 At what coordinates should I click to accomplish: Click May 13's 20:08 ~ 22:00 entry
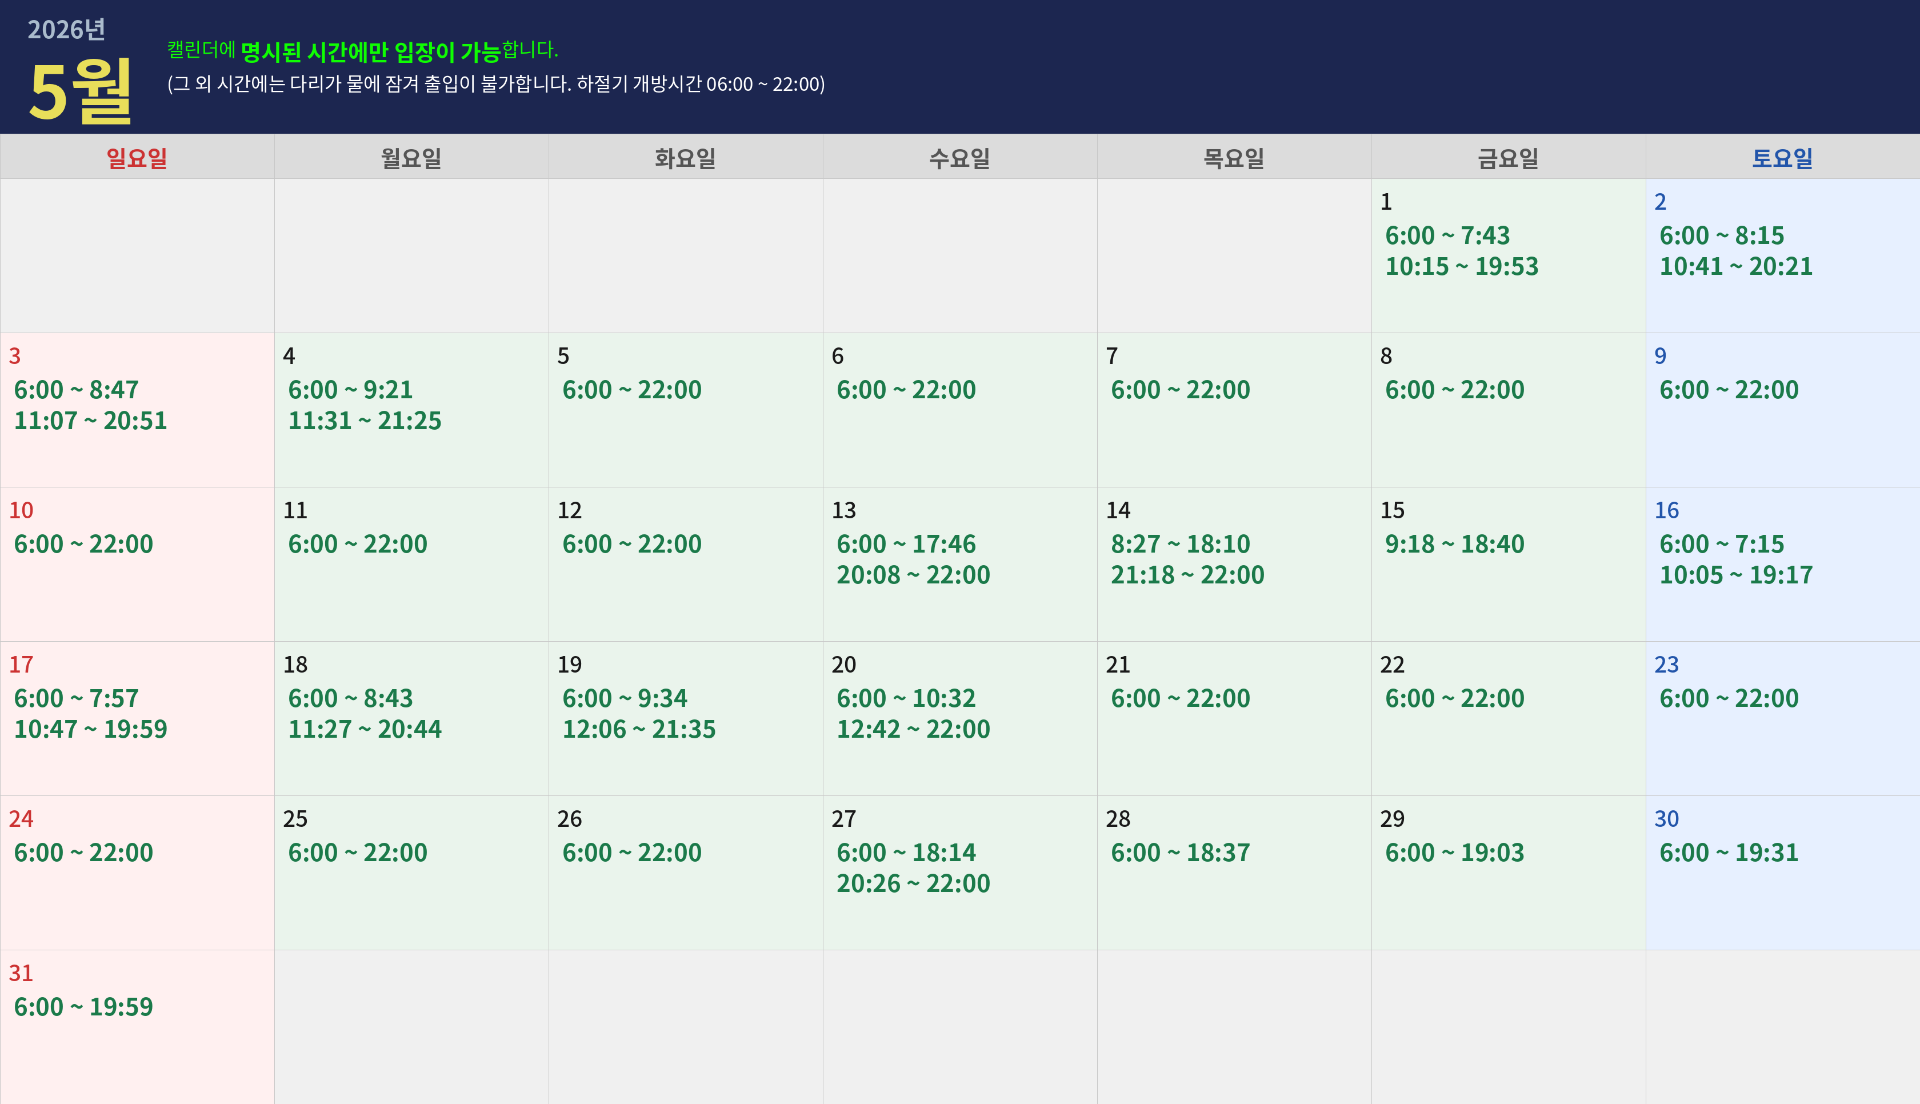pos(913,576)
